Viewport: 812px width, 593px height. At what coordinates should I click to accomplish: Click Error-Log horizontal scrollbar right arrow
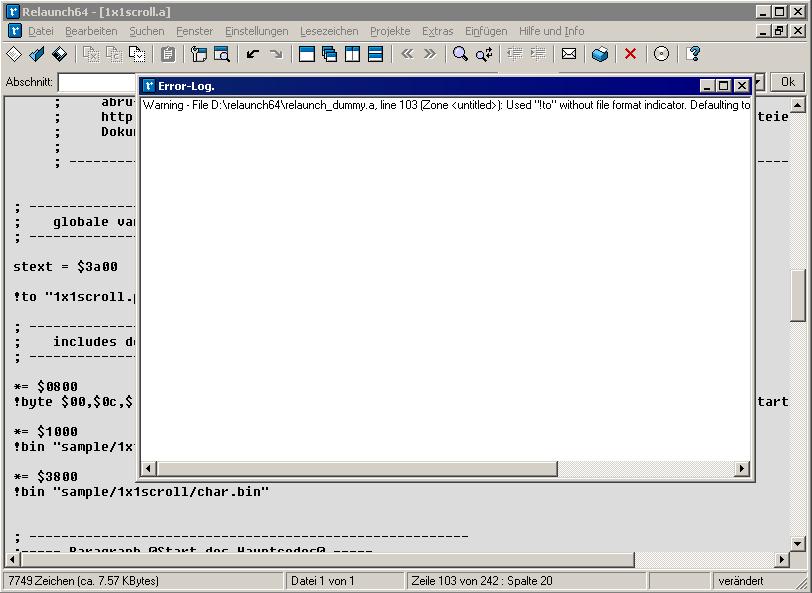click(742, 468)
